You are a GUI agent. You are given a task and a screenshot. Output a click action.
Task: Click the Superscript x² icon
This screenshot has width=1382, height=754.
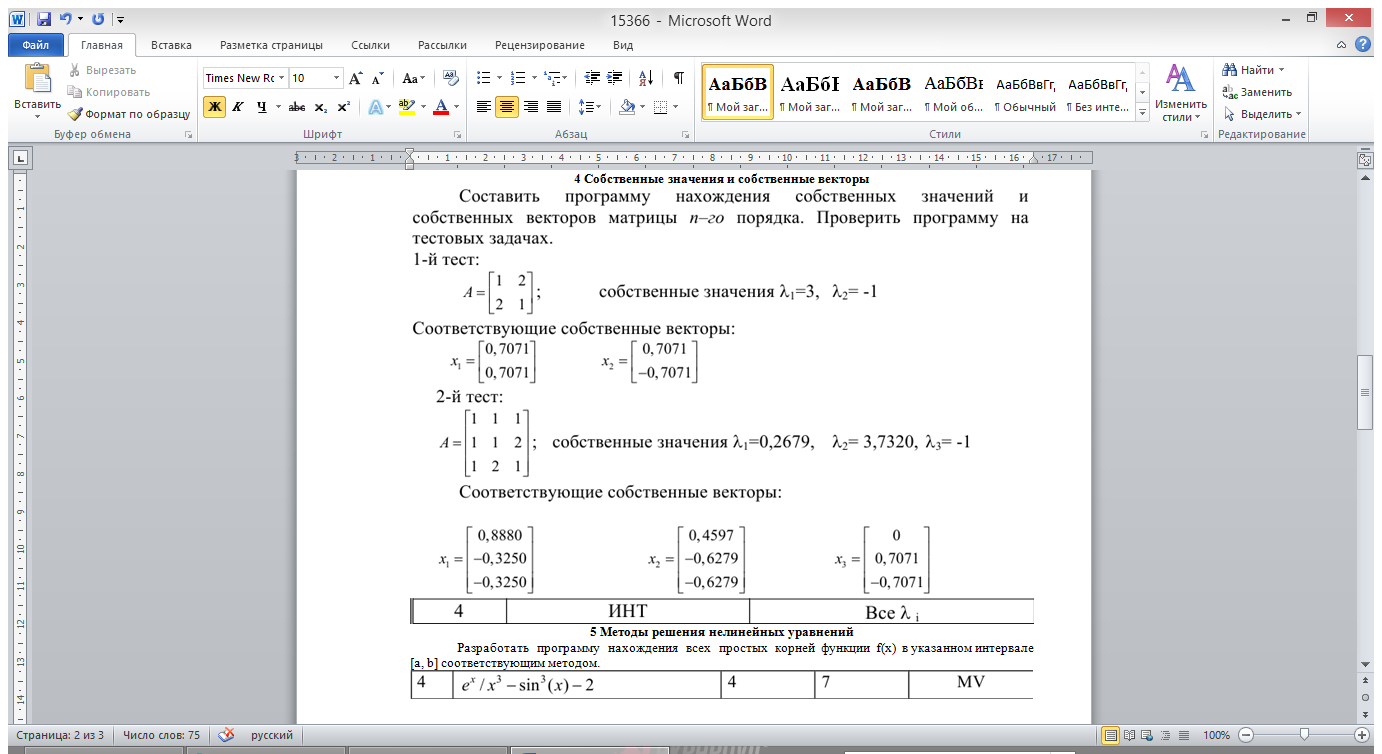pyautogui.click(x=343, y=107)
